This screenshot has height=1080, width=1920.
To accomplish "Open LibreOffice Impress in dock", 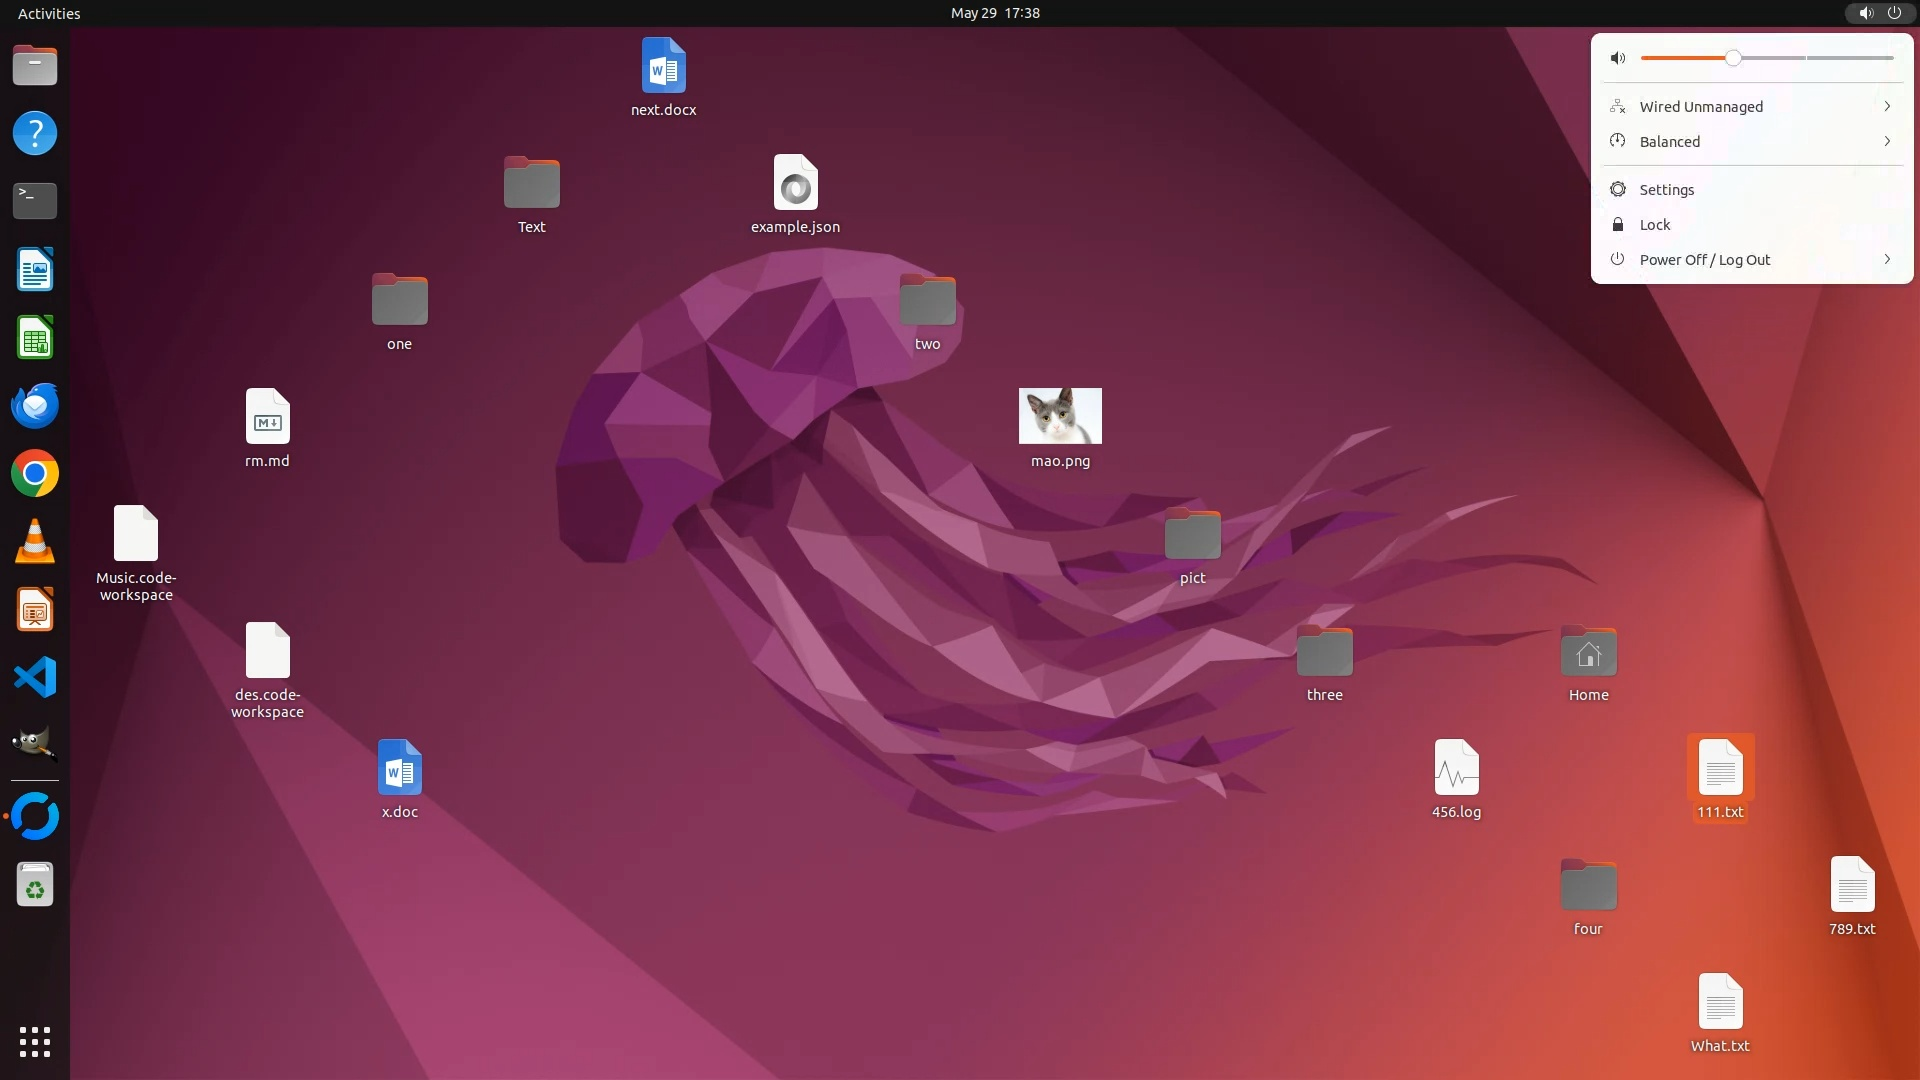I will (35, 610).
